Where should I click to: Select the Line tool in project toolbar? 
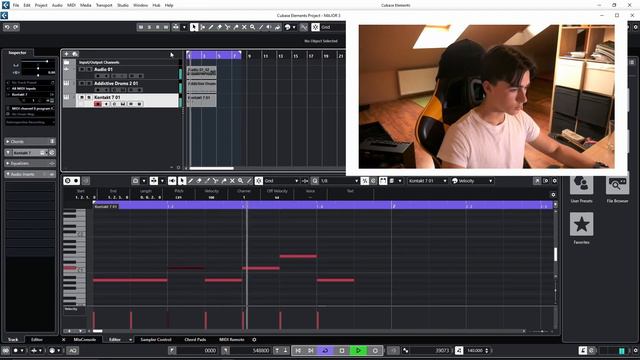click(x=261, y=27)
